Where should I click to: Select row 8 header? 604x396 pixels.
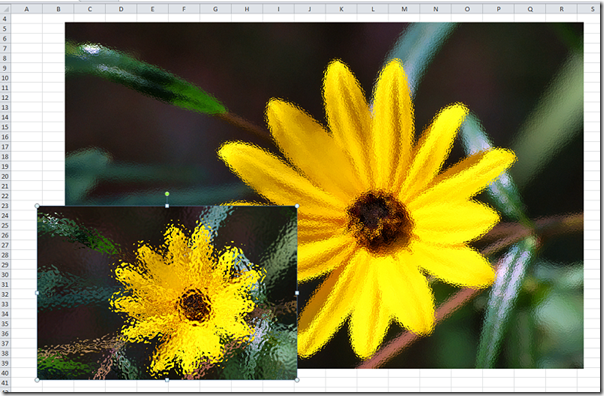coord(5,58)
